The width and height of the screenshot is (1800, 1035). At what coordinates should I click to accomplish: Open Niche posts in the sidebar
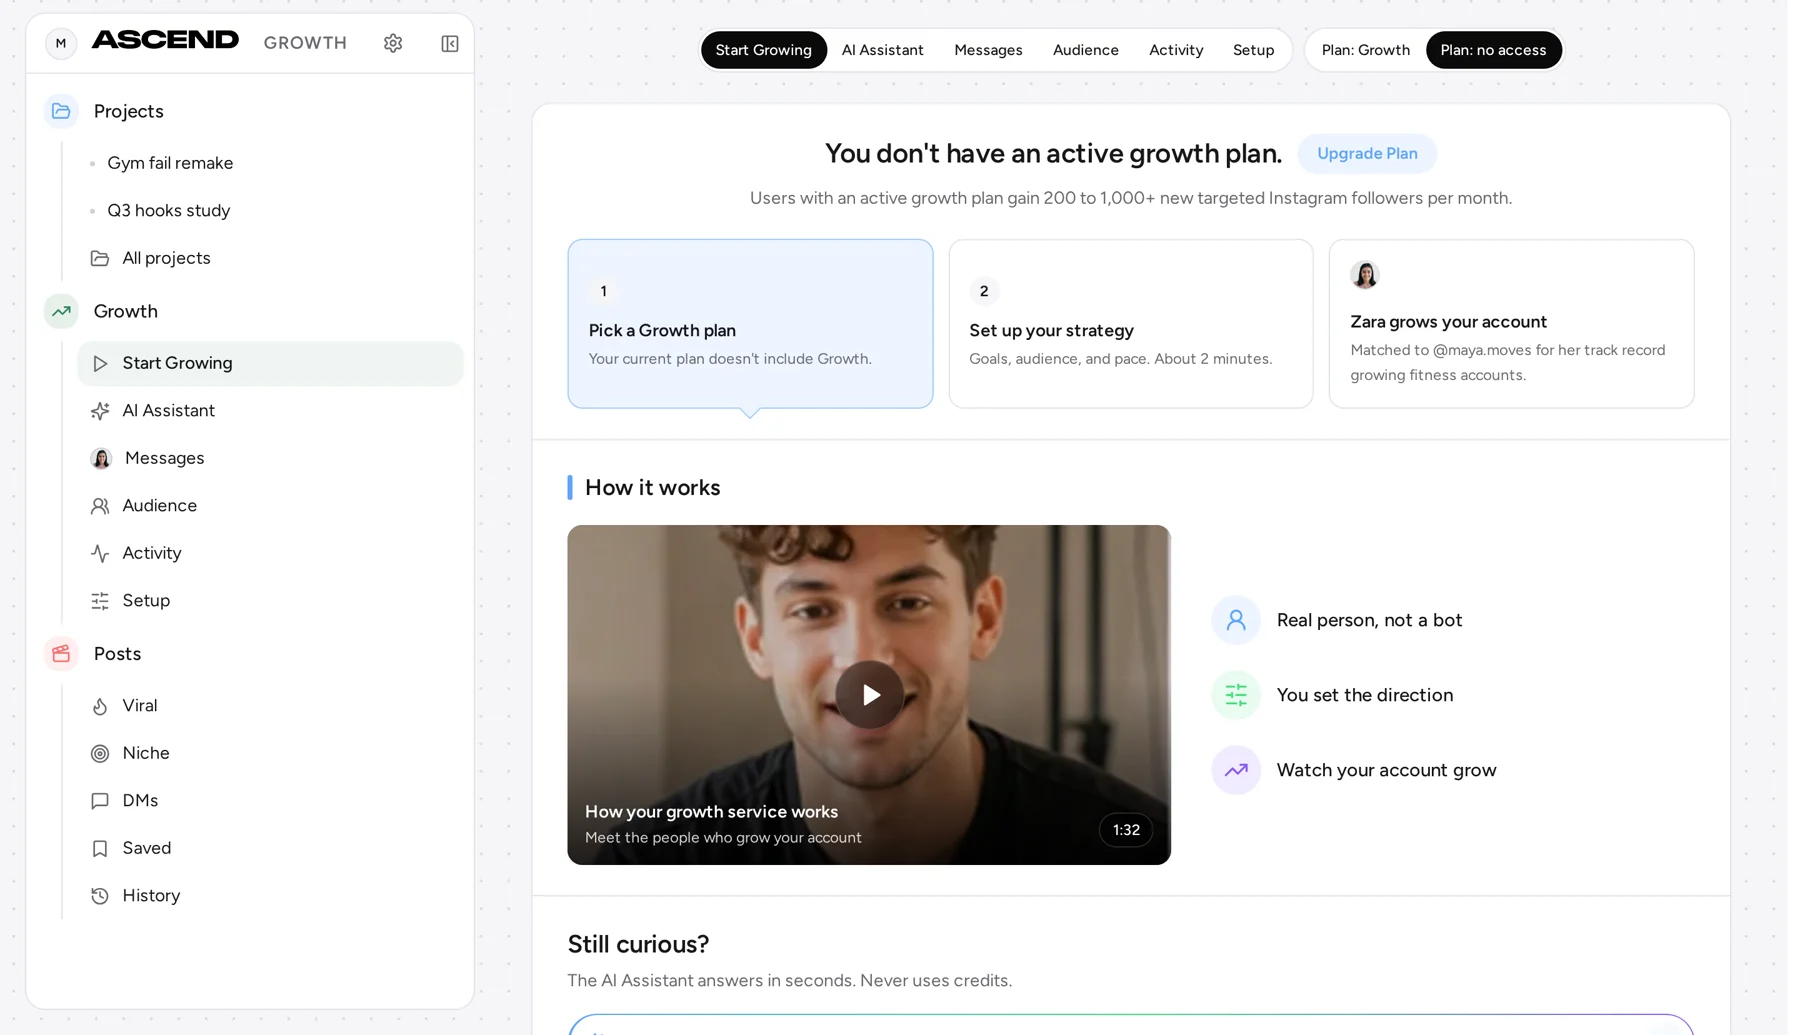(270, 753)
